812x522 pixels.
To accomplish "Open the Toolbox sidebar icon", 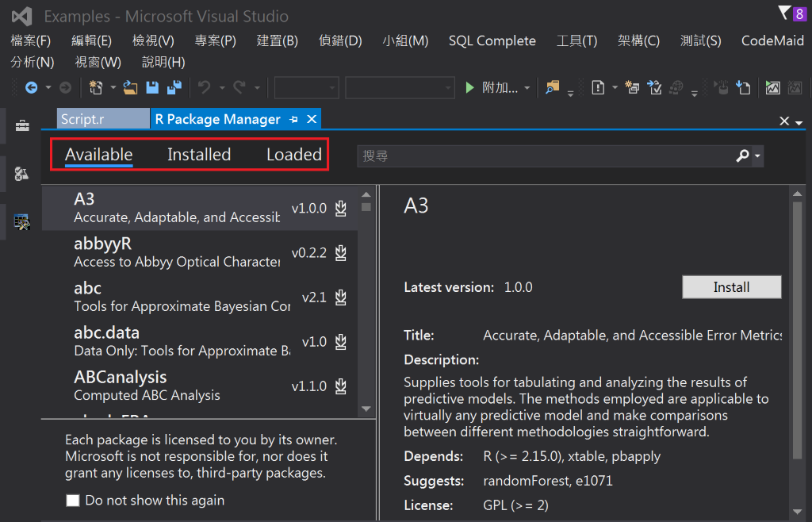I will click(22, 126).
